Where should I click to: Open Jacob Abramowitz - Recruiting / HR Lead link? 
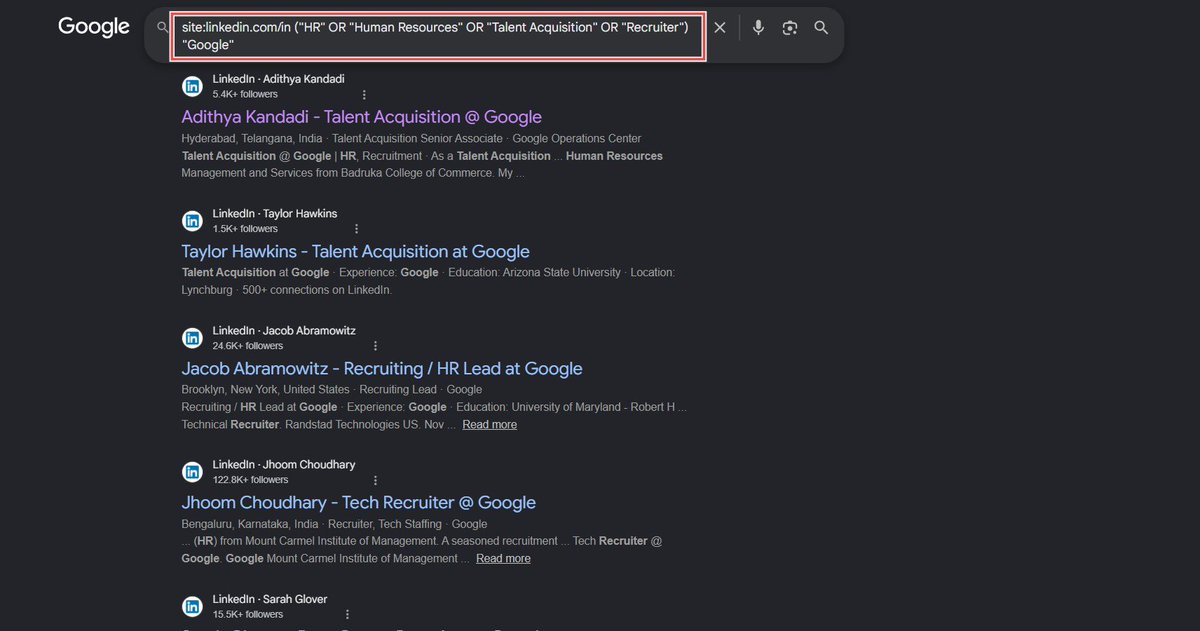click(381, 369)
